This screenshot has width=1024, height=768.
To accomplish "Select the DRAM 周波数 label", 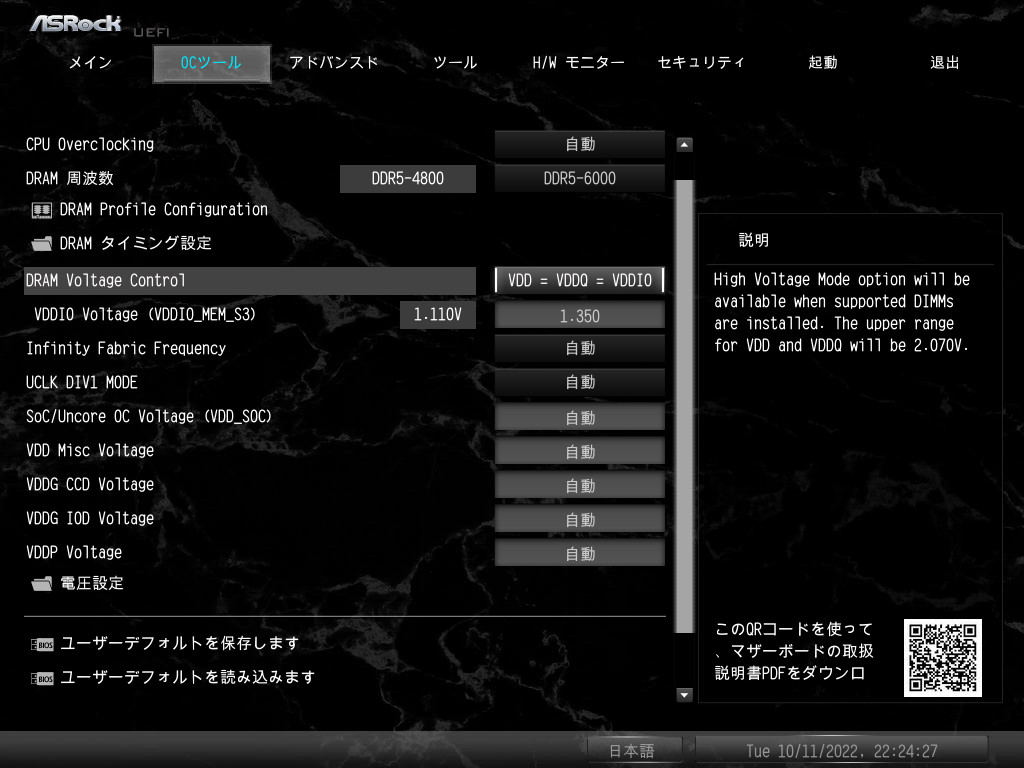I will click(70, 178).
